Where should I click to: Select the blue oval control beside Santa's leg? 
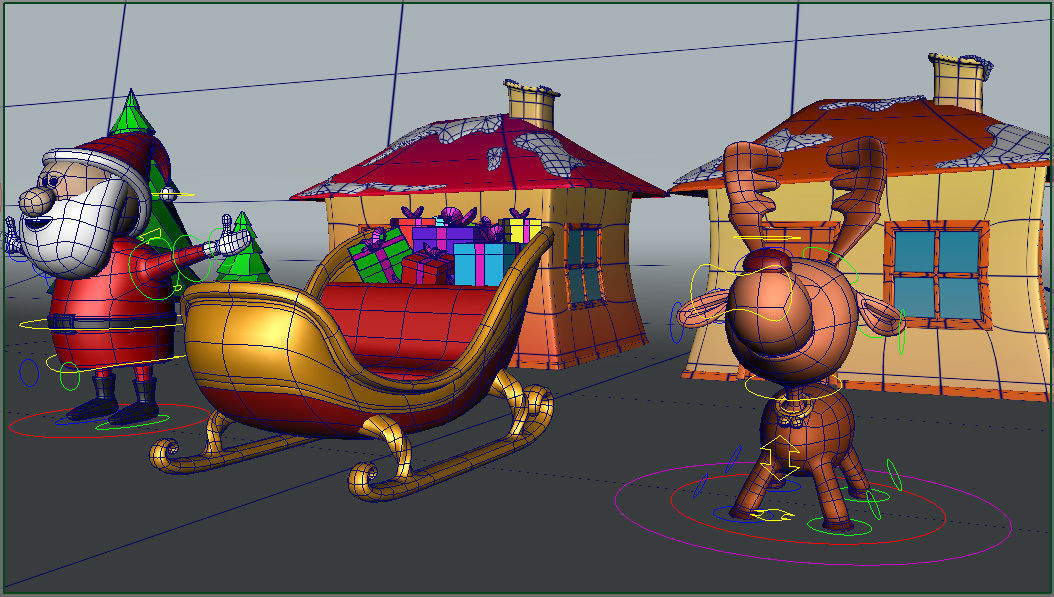coord(29,372)
